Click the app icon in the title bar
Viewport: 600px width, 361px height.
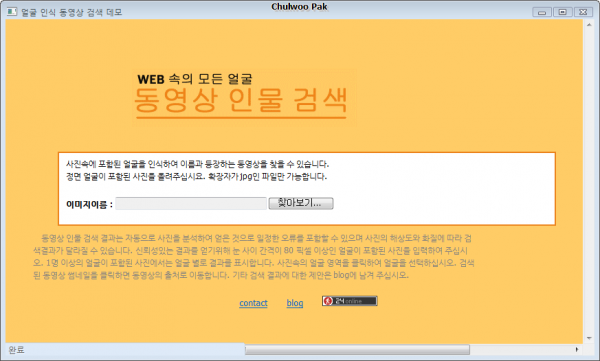(x=12, y=12)
